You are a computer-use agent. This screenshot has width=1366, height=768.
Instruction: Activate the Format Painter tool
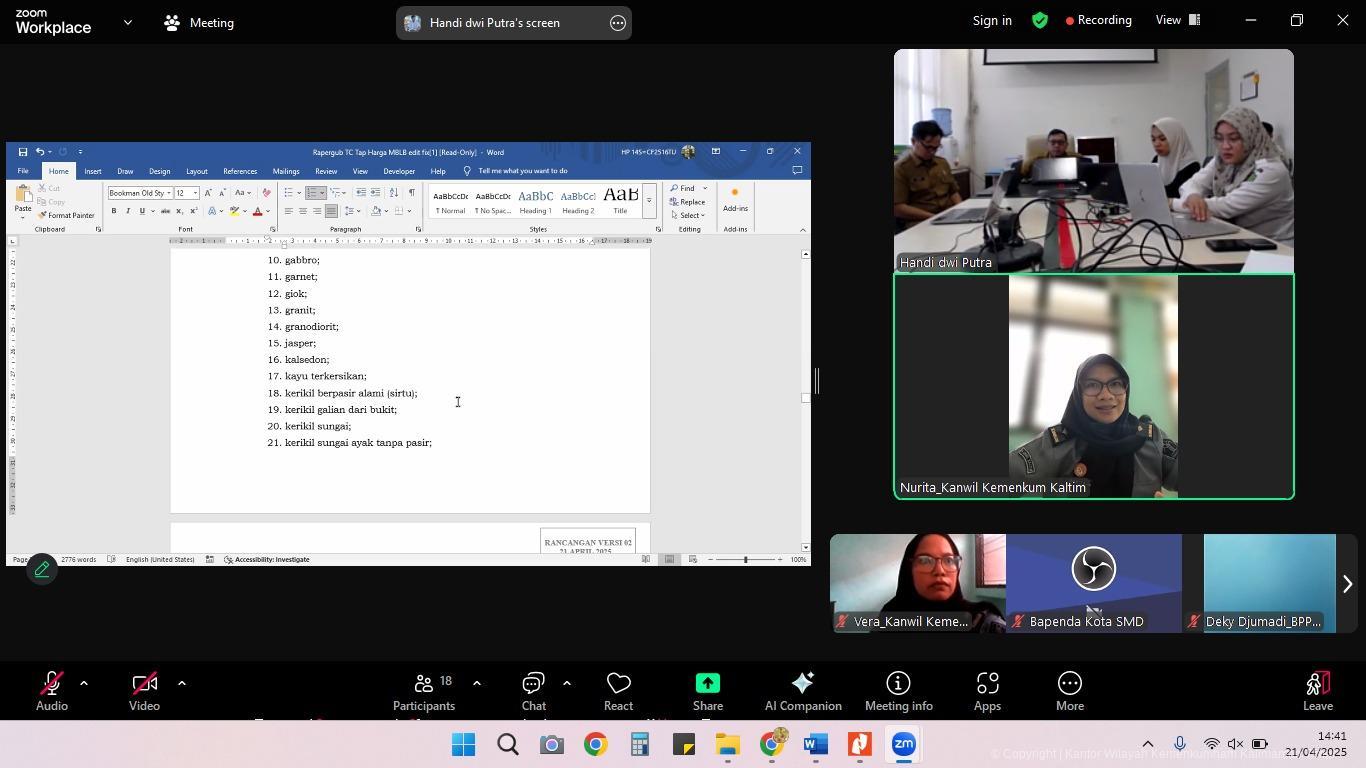(66, 216)
